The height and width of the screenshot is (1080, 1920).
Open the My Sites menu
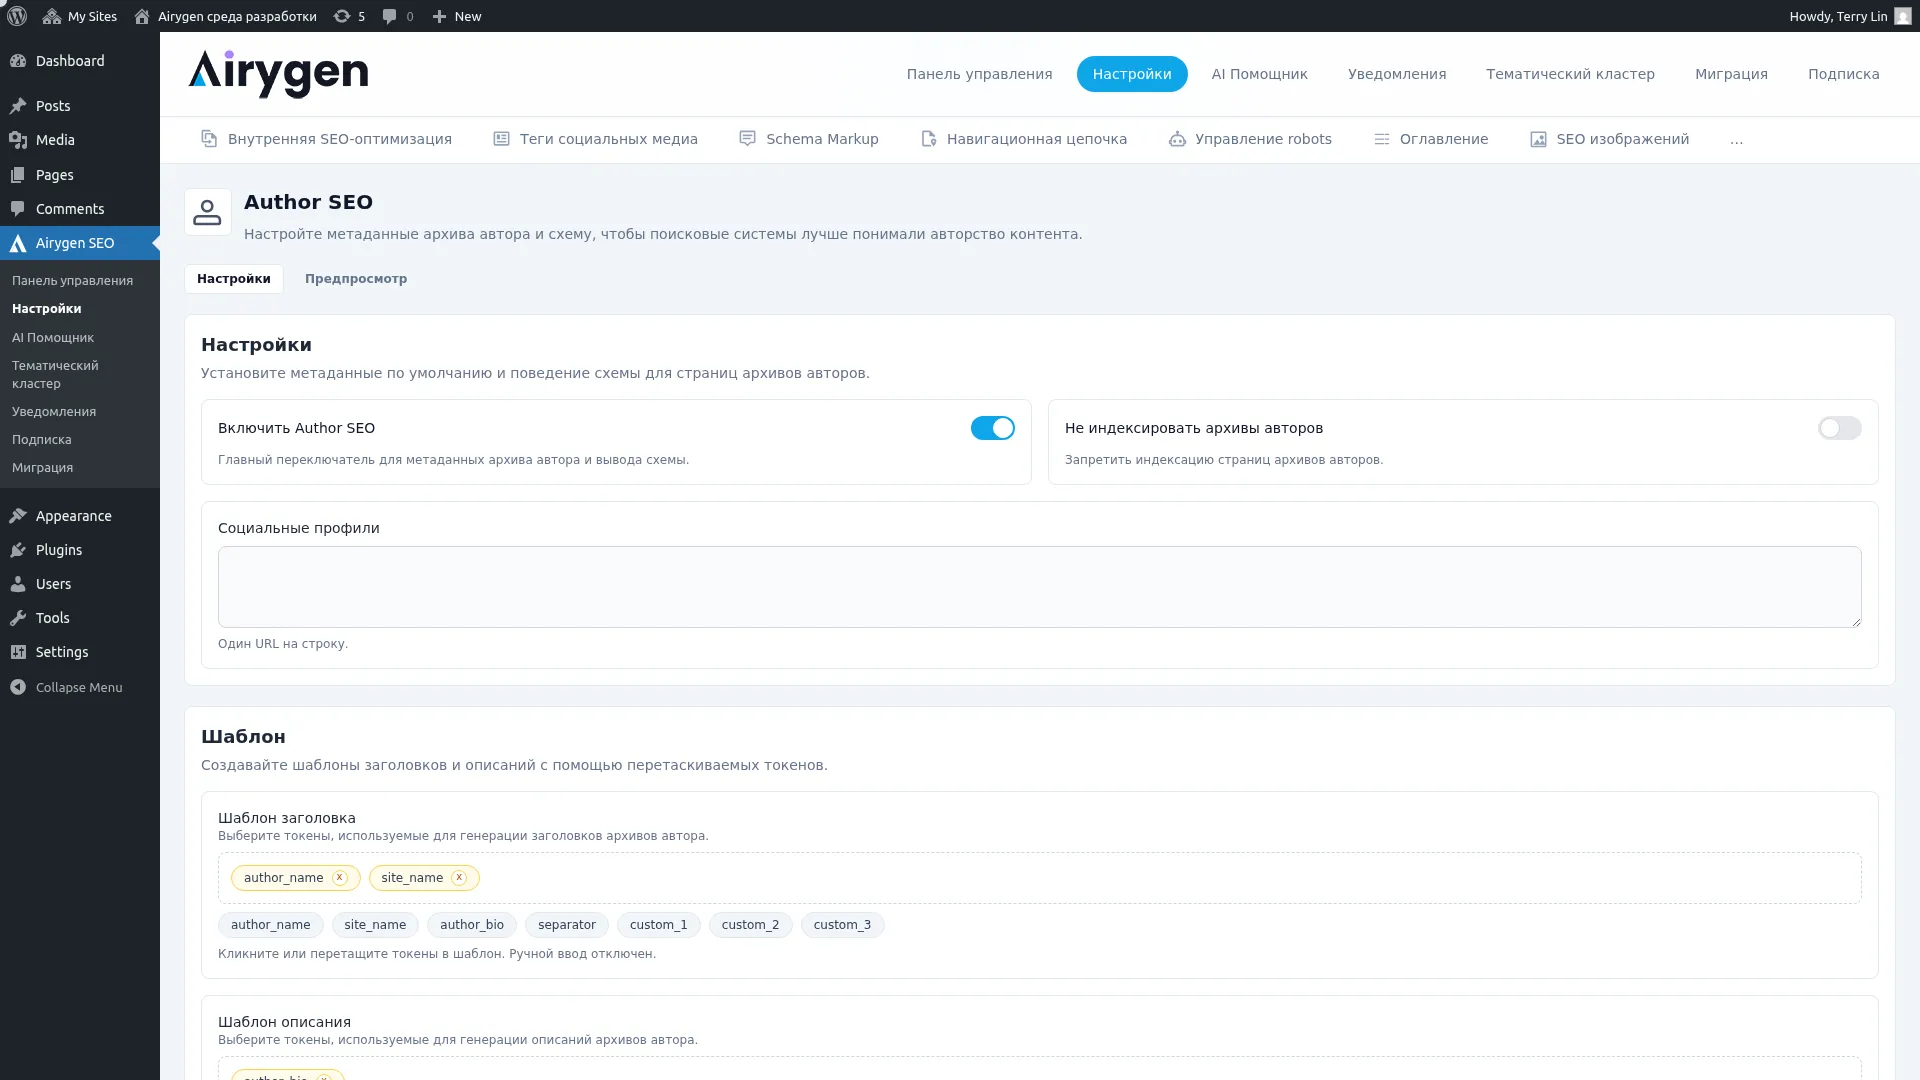pyautogui.click(x=80, y=16)
